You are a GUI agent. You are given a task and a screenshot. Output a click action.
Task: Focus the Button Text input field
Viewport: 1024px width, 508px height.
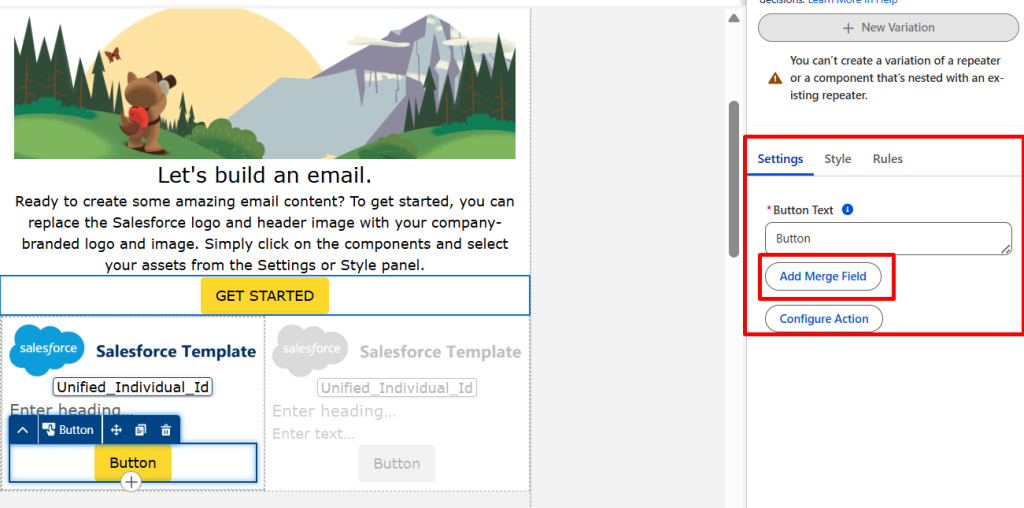888,238
